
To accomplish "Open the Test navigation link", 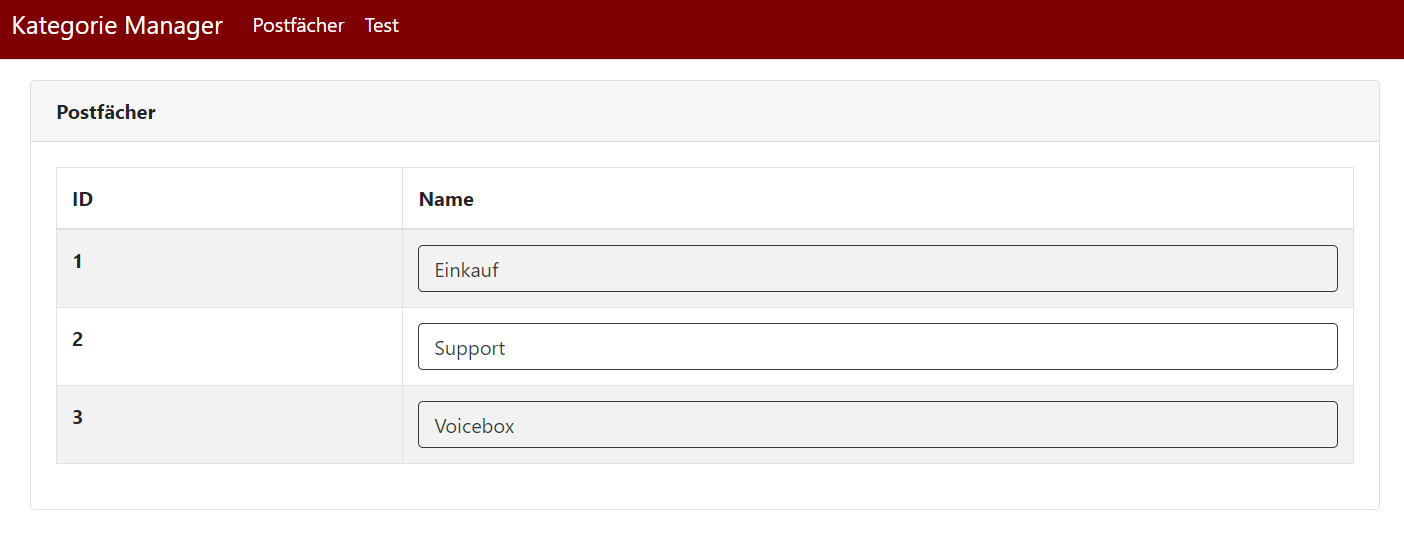I will pyautogui.click(x=381, y=26).
